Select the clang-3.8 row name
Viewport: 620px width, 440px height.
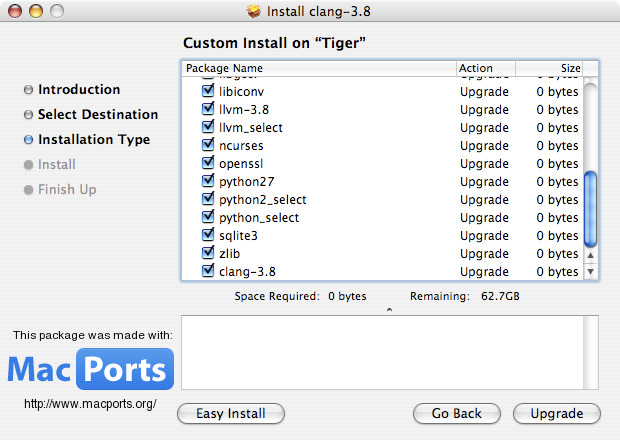point(247,272)
